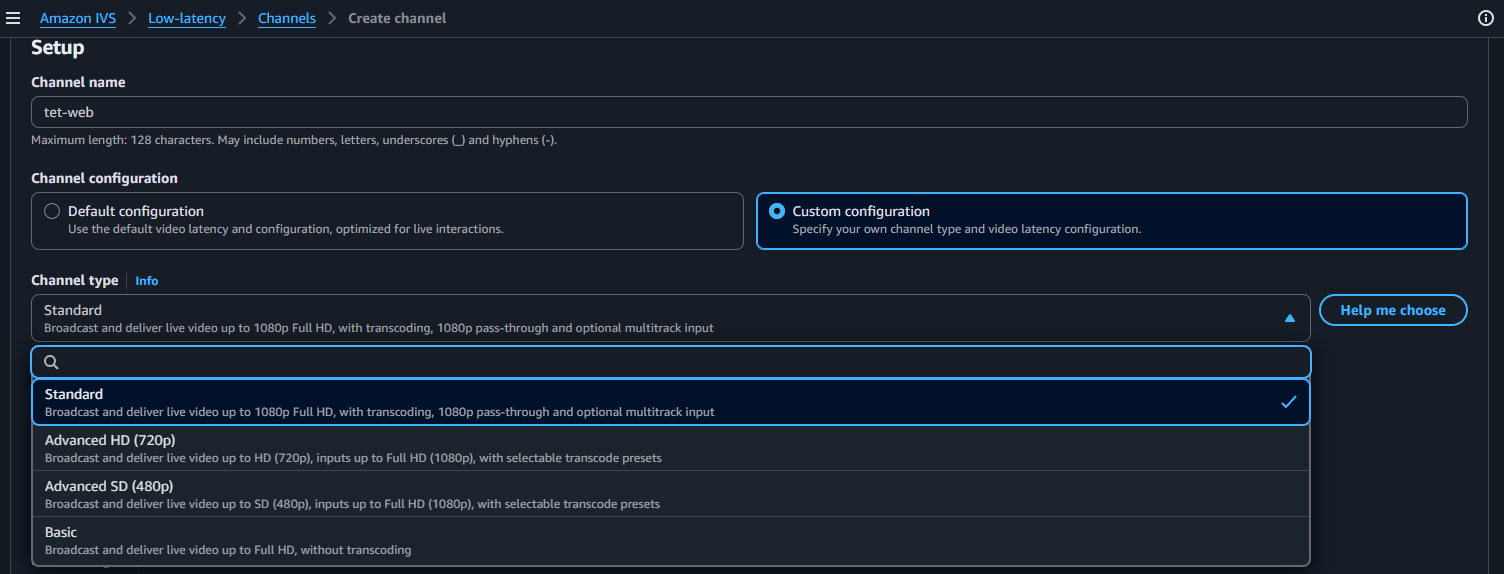Viewport: 1504px width, 574px height.
Task: Click the Channel name input field
Action: pos(749,112)
